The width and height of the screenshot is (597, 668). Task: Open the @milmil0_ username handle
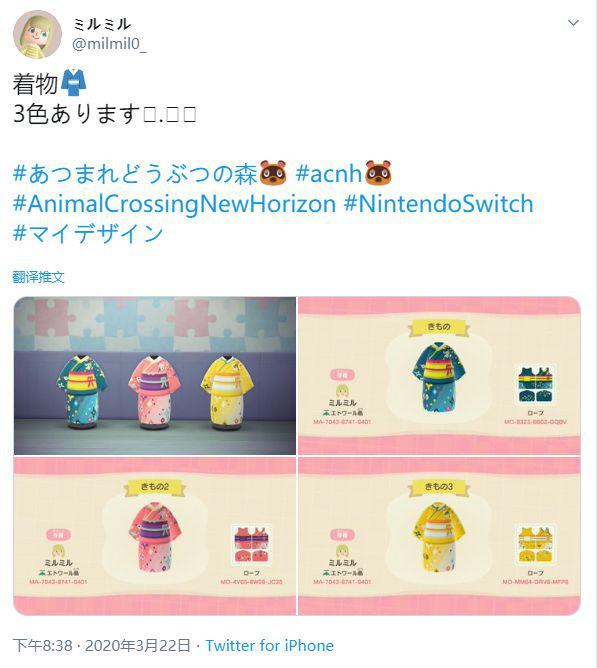[x=109, y=43]
